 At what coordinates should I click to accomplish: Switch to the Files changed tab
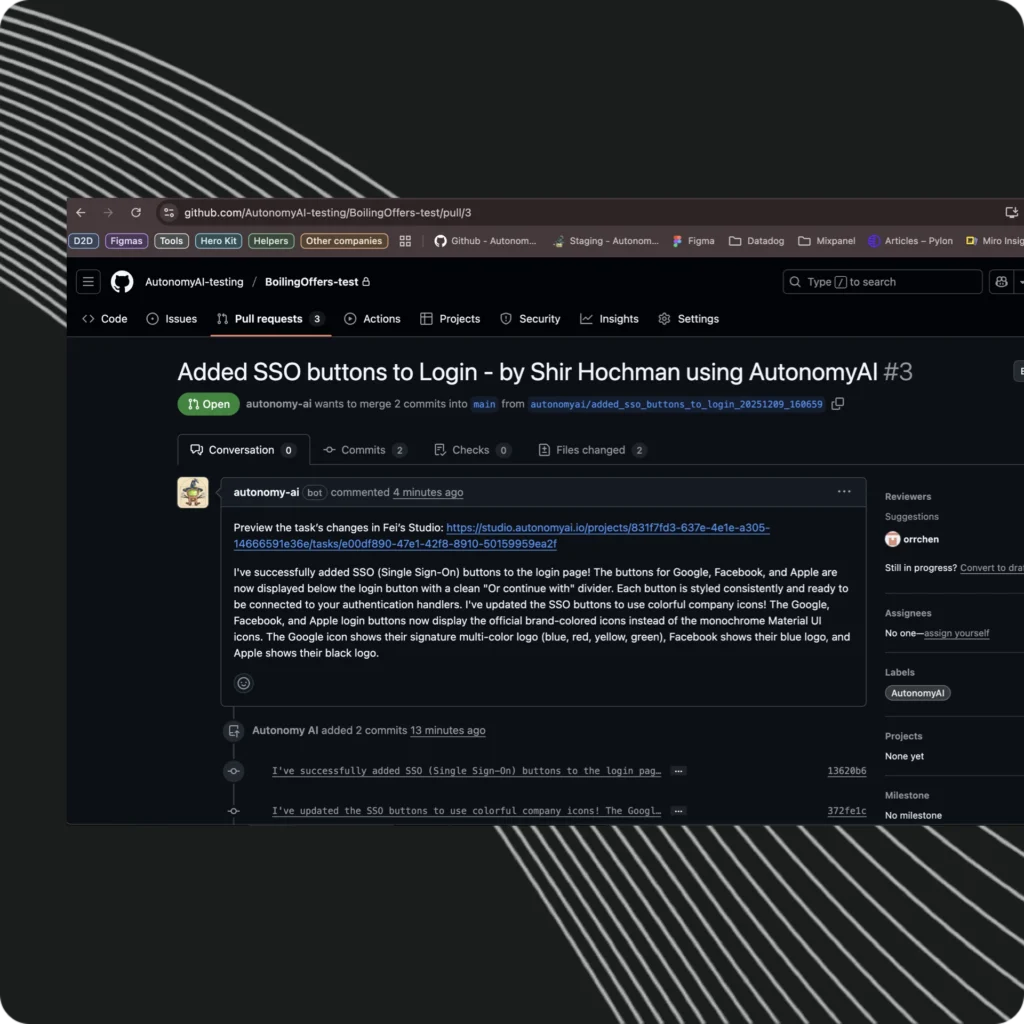click(592, 450)
